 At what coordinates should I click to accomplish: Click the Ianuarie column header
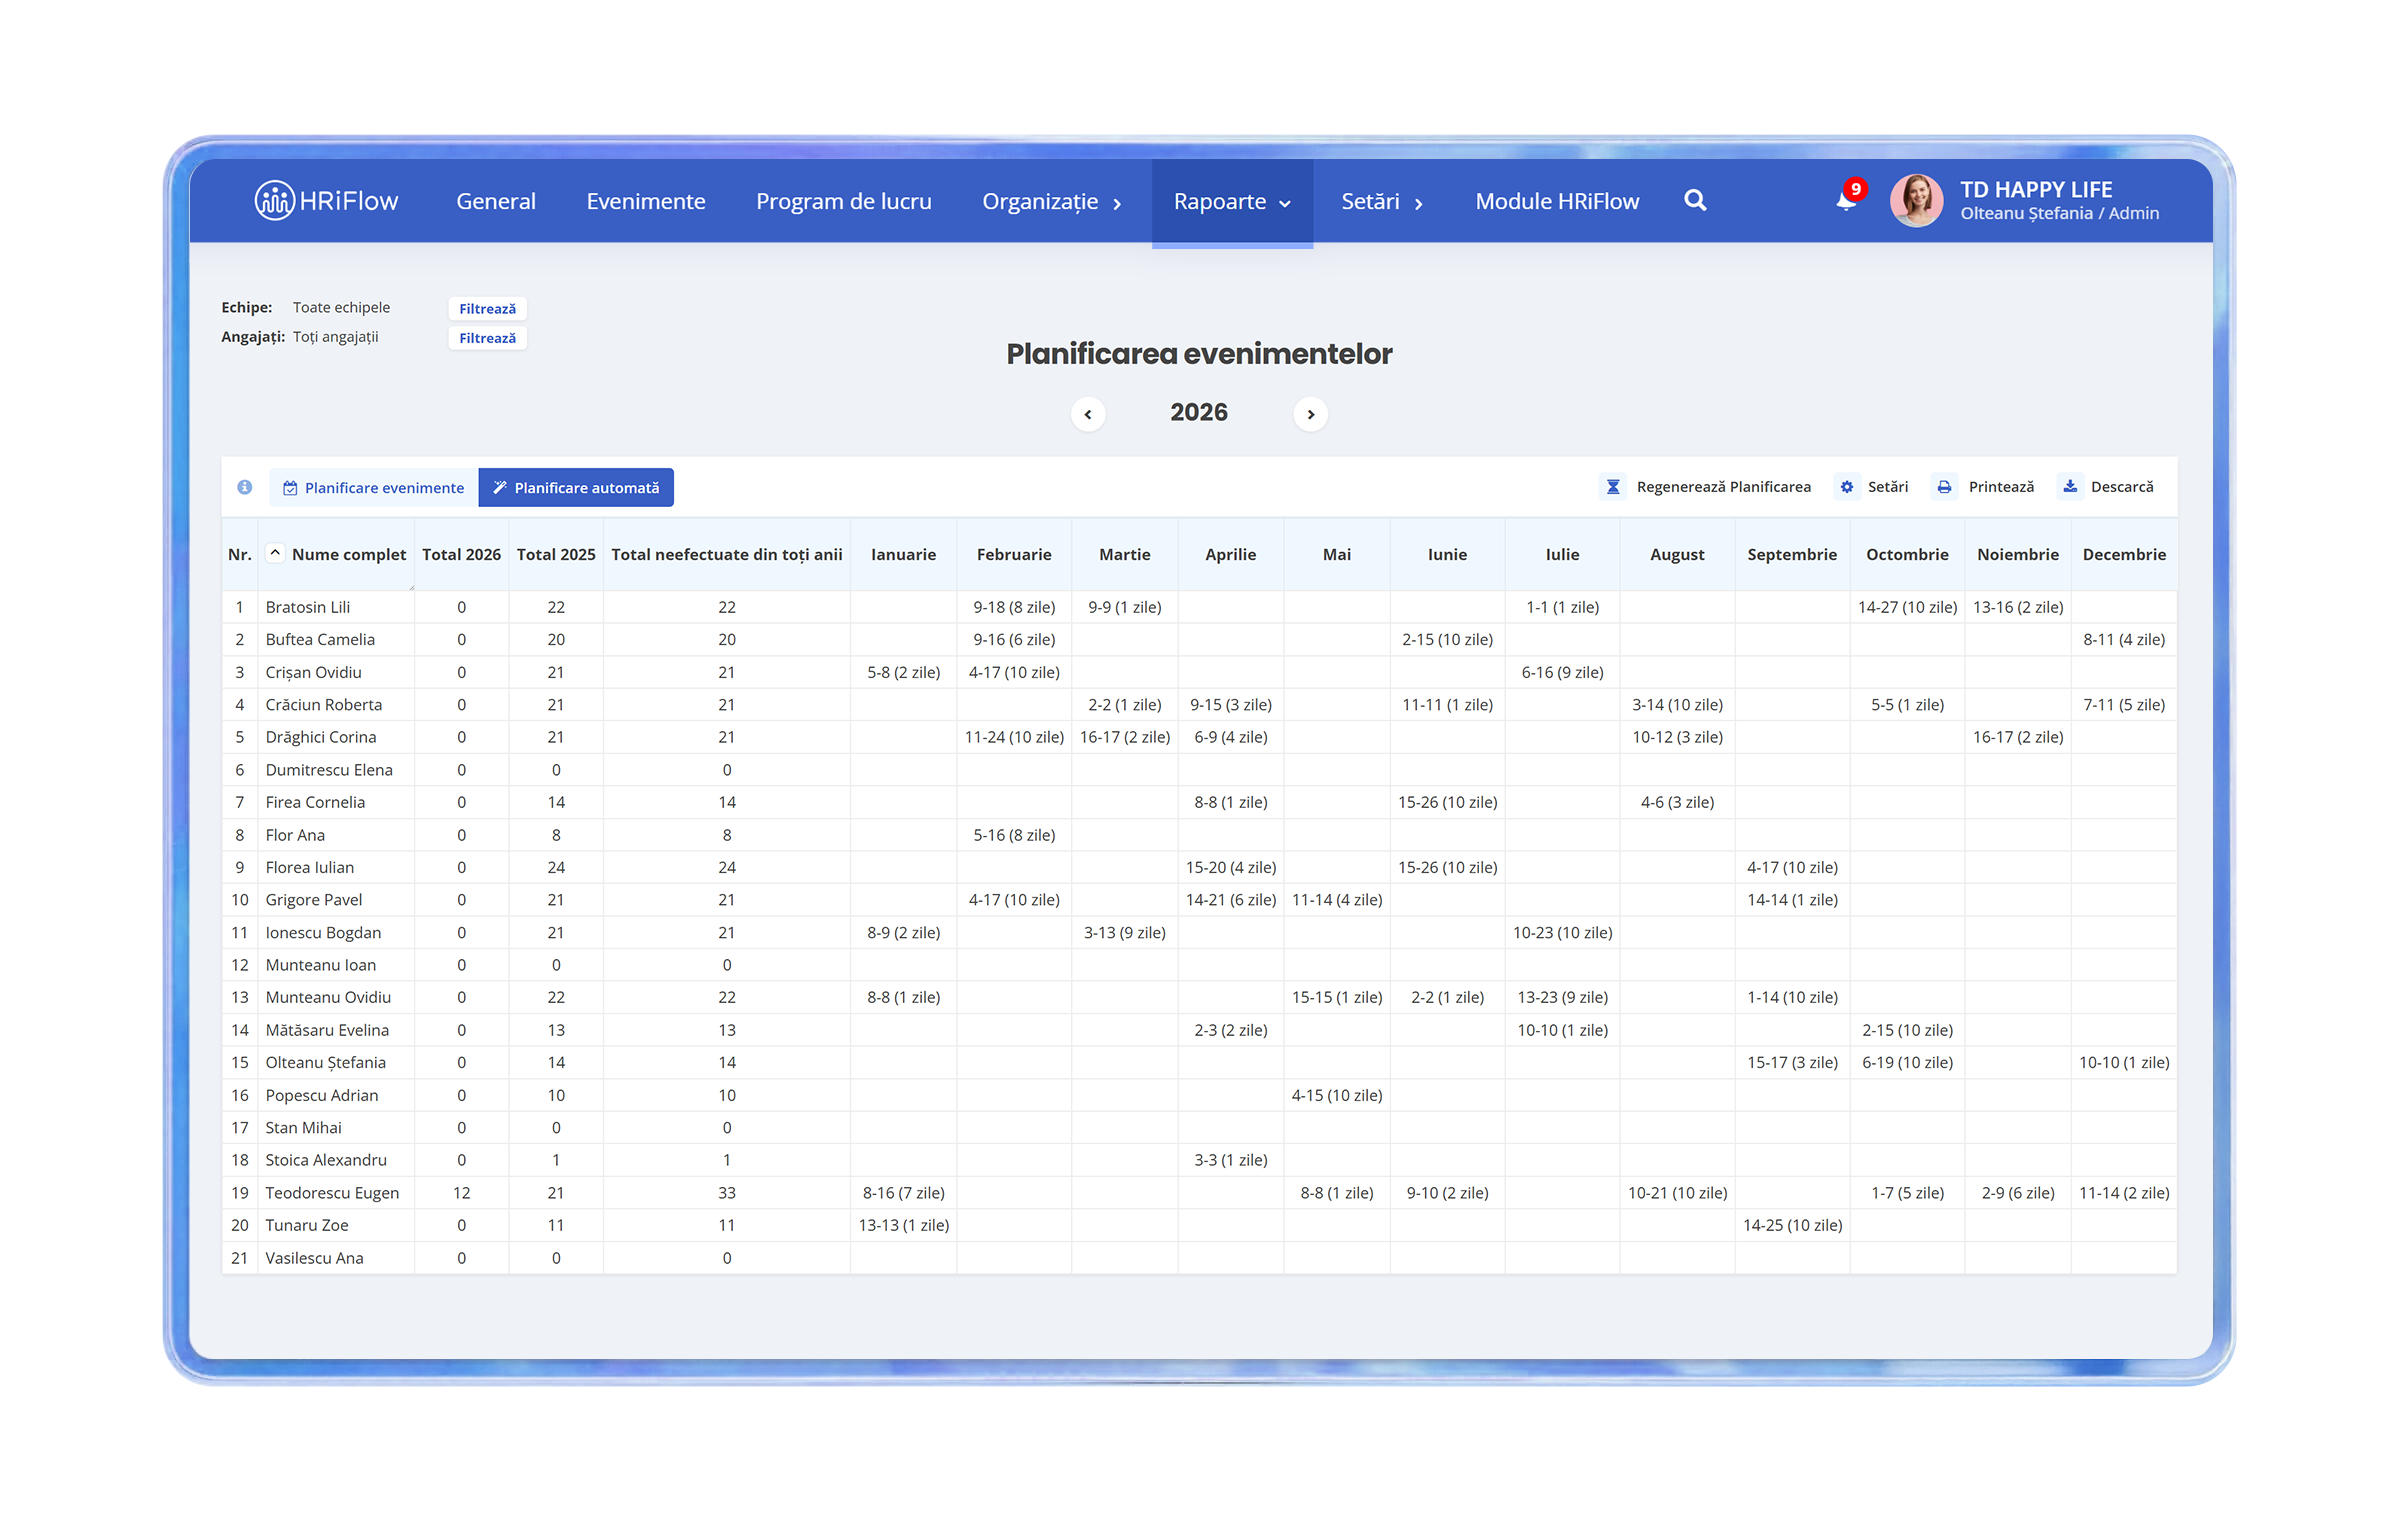903,554
